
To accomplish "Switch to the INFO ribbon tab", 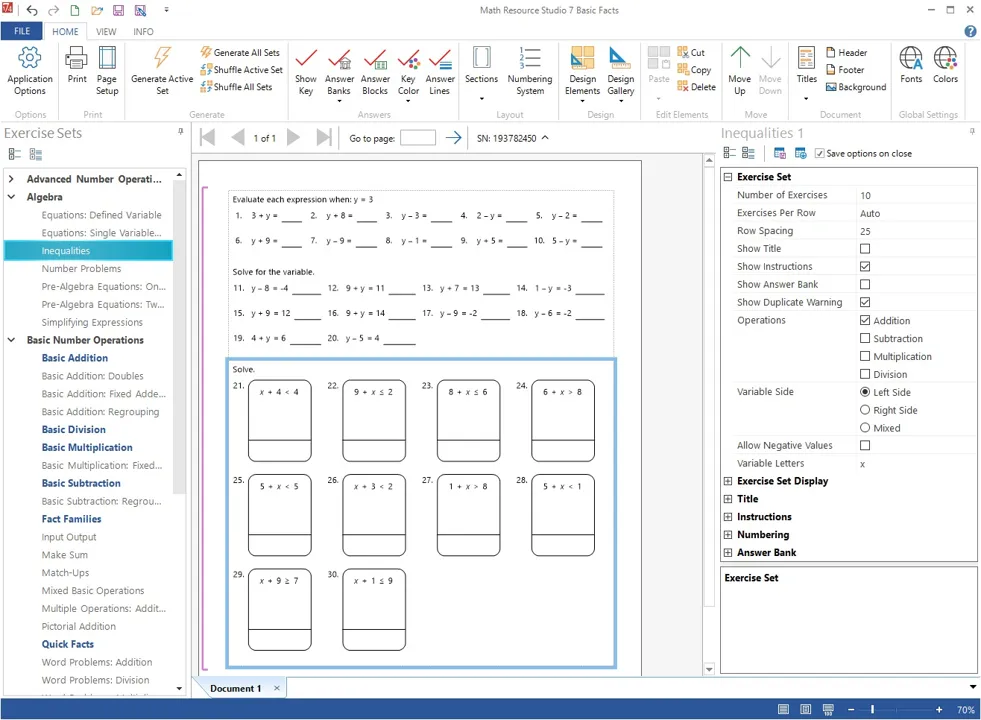I will [143, 31].
